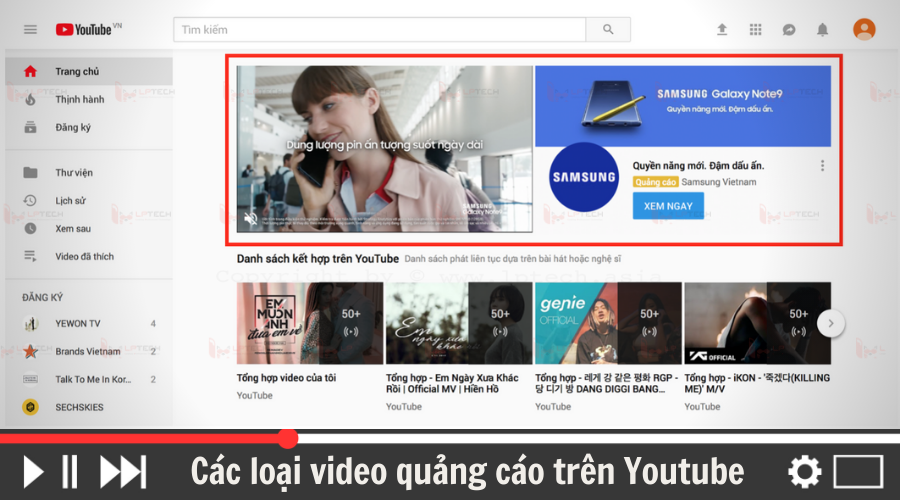Image resolution: width=900 pixels, height=500 pixels.
Task: Select Thịnh hành in sidebar
Action: pyautogui.click(x=89, y=99)
